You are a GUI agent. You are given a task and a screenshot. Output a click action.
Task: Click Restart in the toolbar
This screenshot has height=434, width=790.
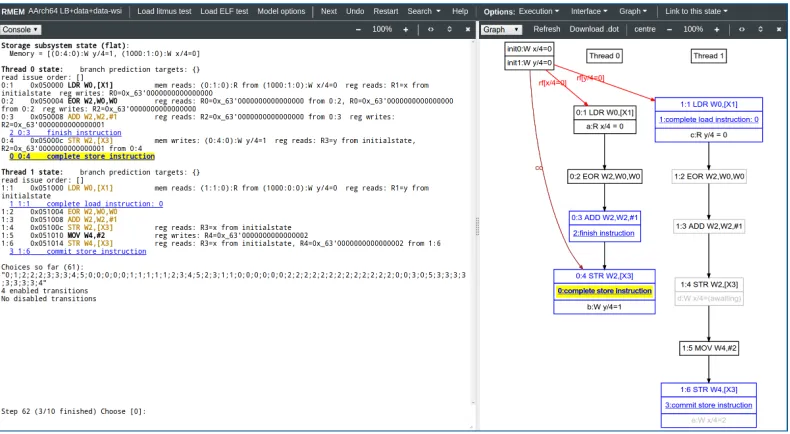386,11
